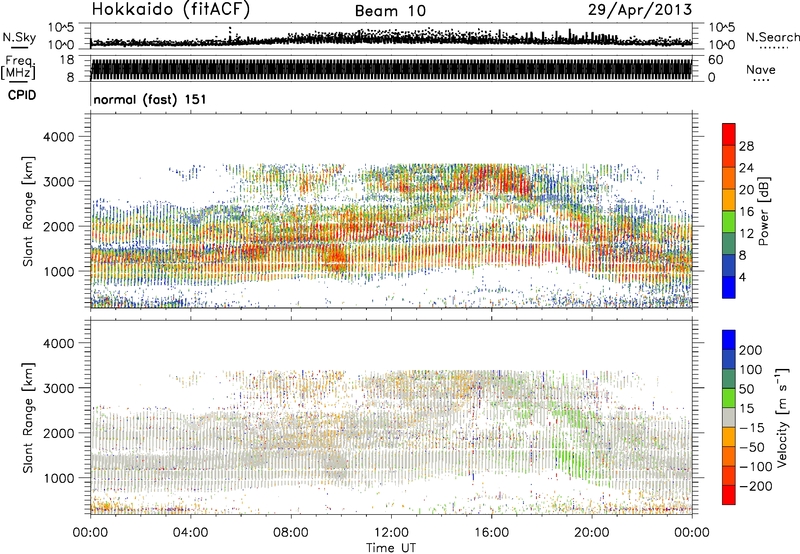Select the 'Beam 10' label

pyautogui.click(x=390, y=11)
